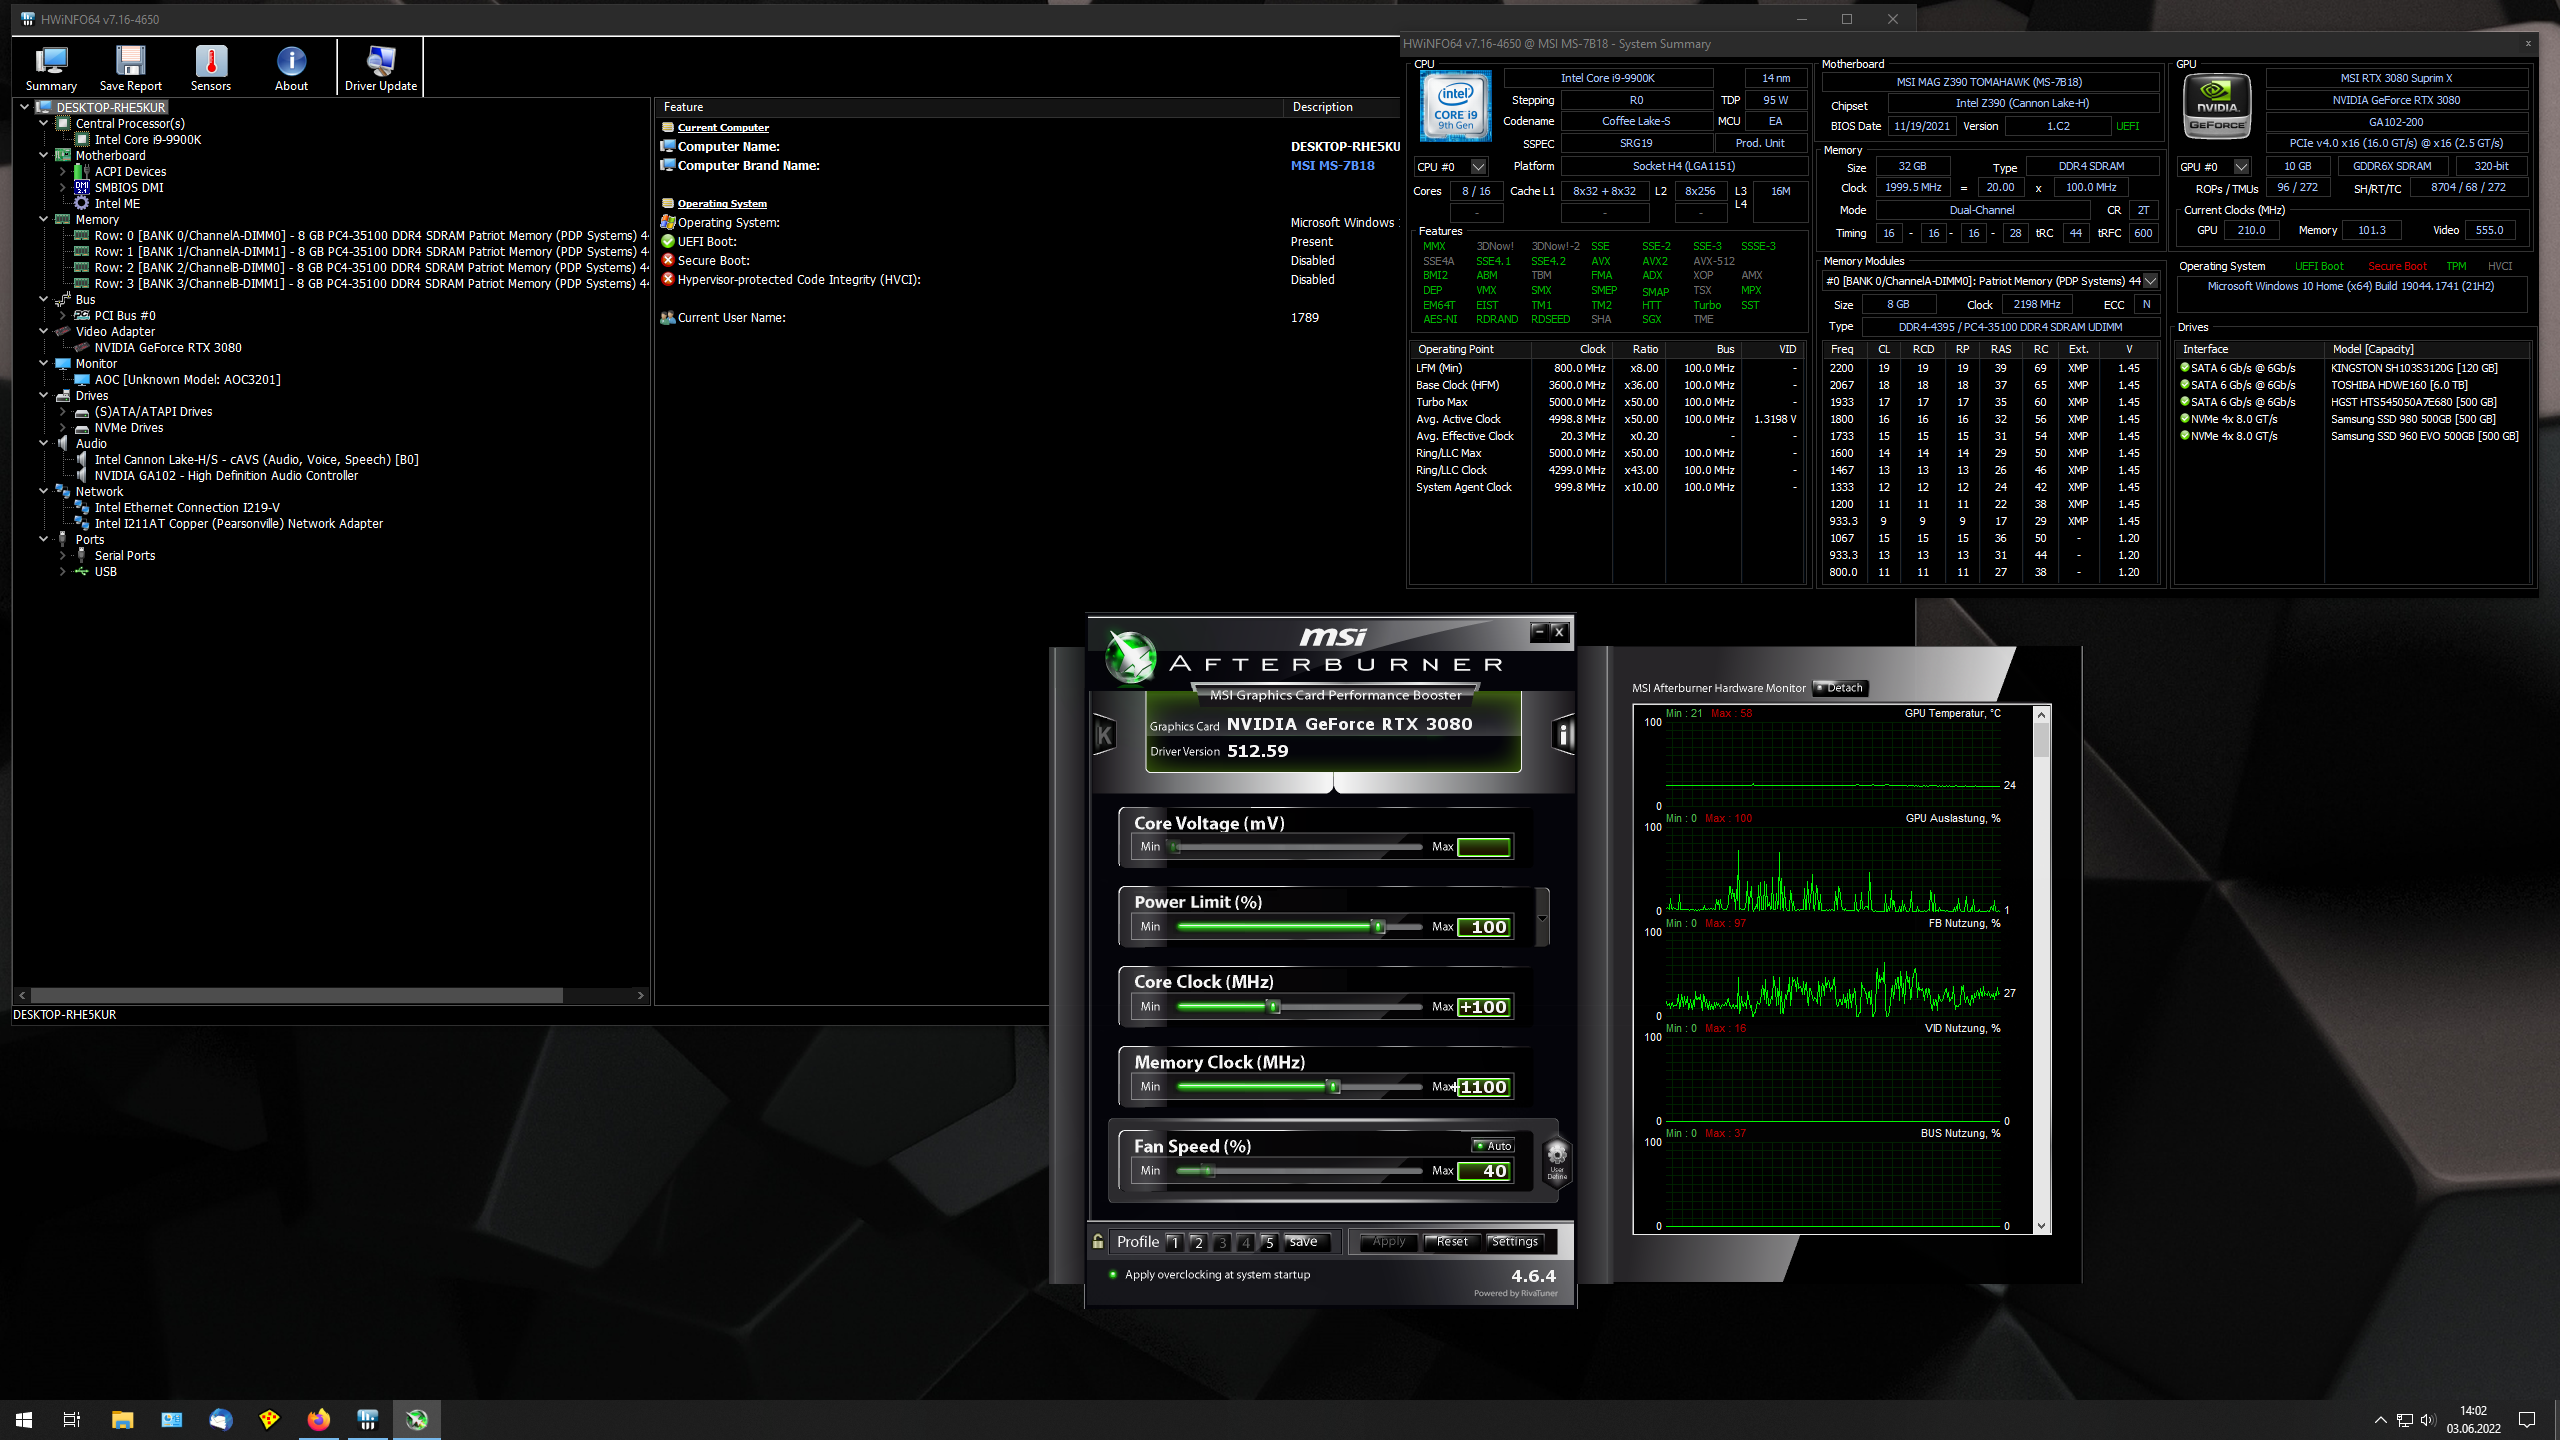Detach the Afterburner hardware monitor

(1840, 688)
